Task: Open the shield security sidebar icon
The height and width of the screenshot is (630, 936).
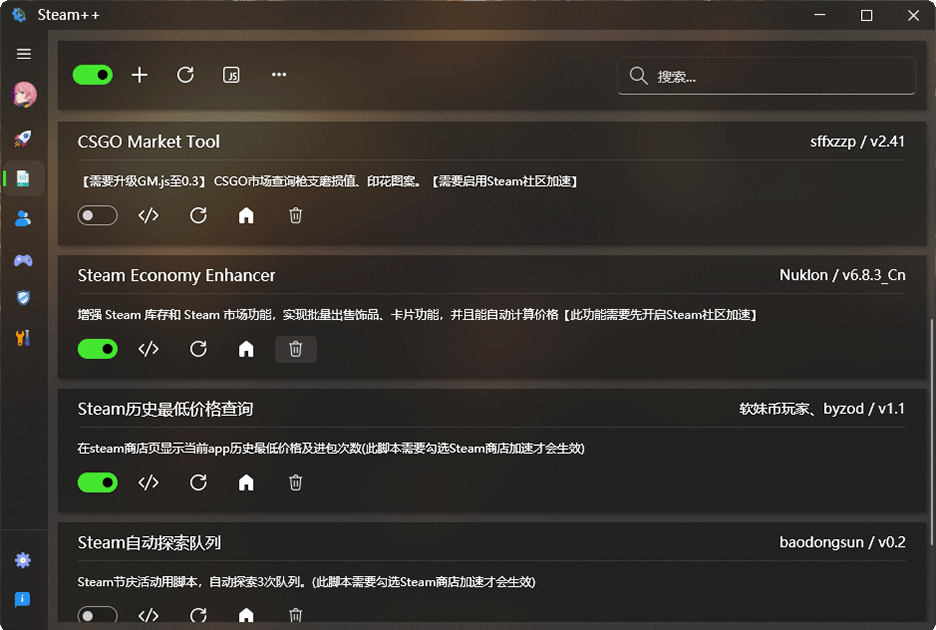Action: [x=24, y=297]
